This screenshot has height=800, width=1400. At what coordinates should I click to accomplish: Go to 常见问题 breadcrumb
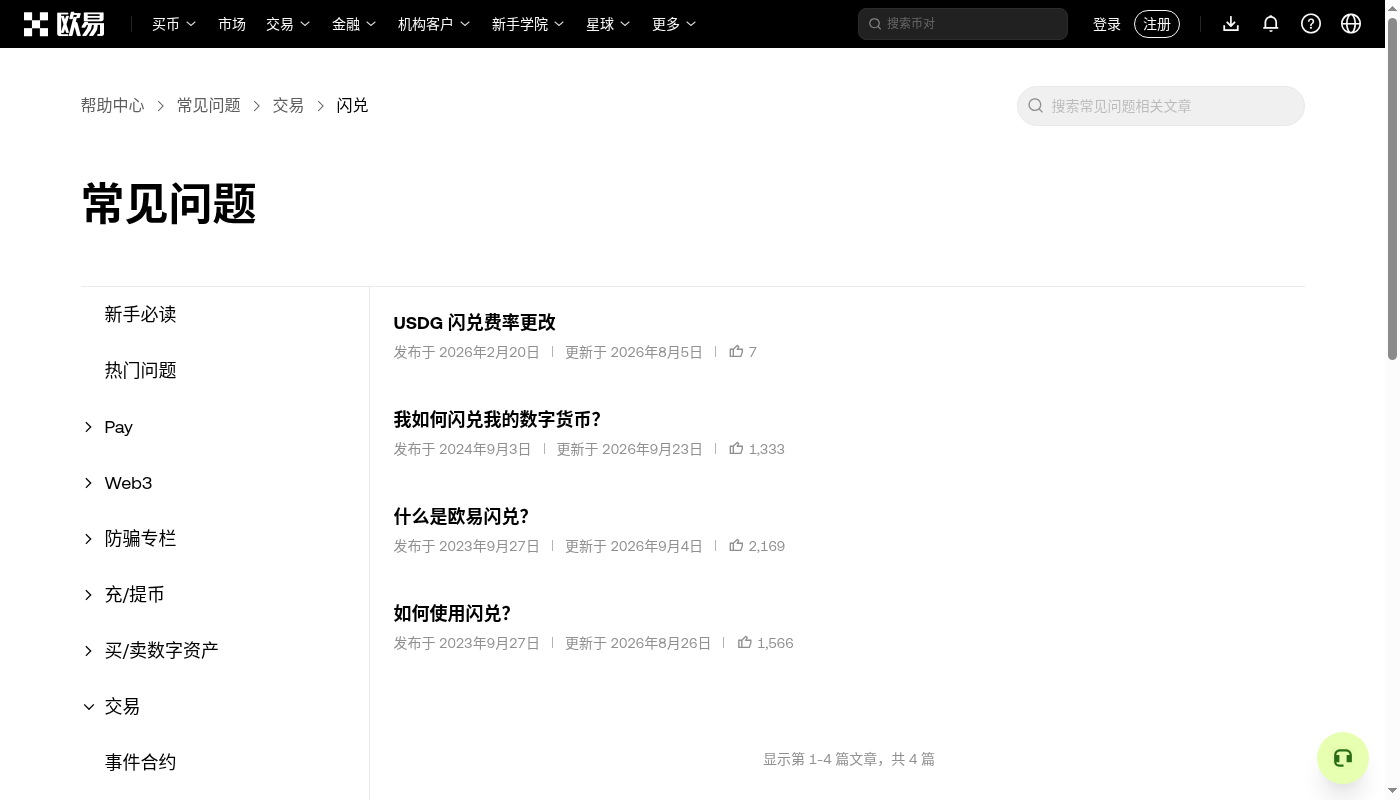[209, 106]
